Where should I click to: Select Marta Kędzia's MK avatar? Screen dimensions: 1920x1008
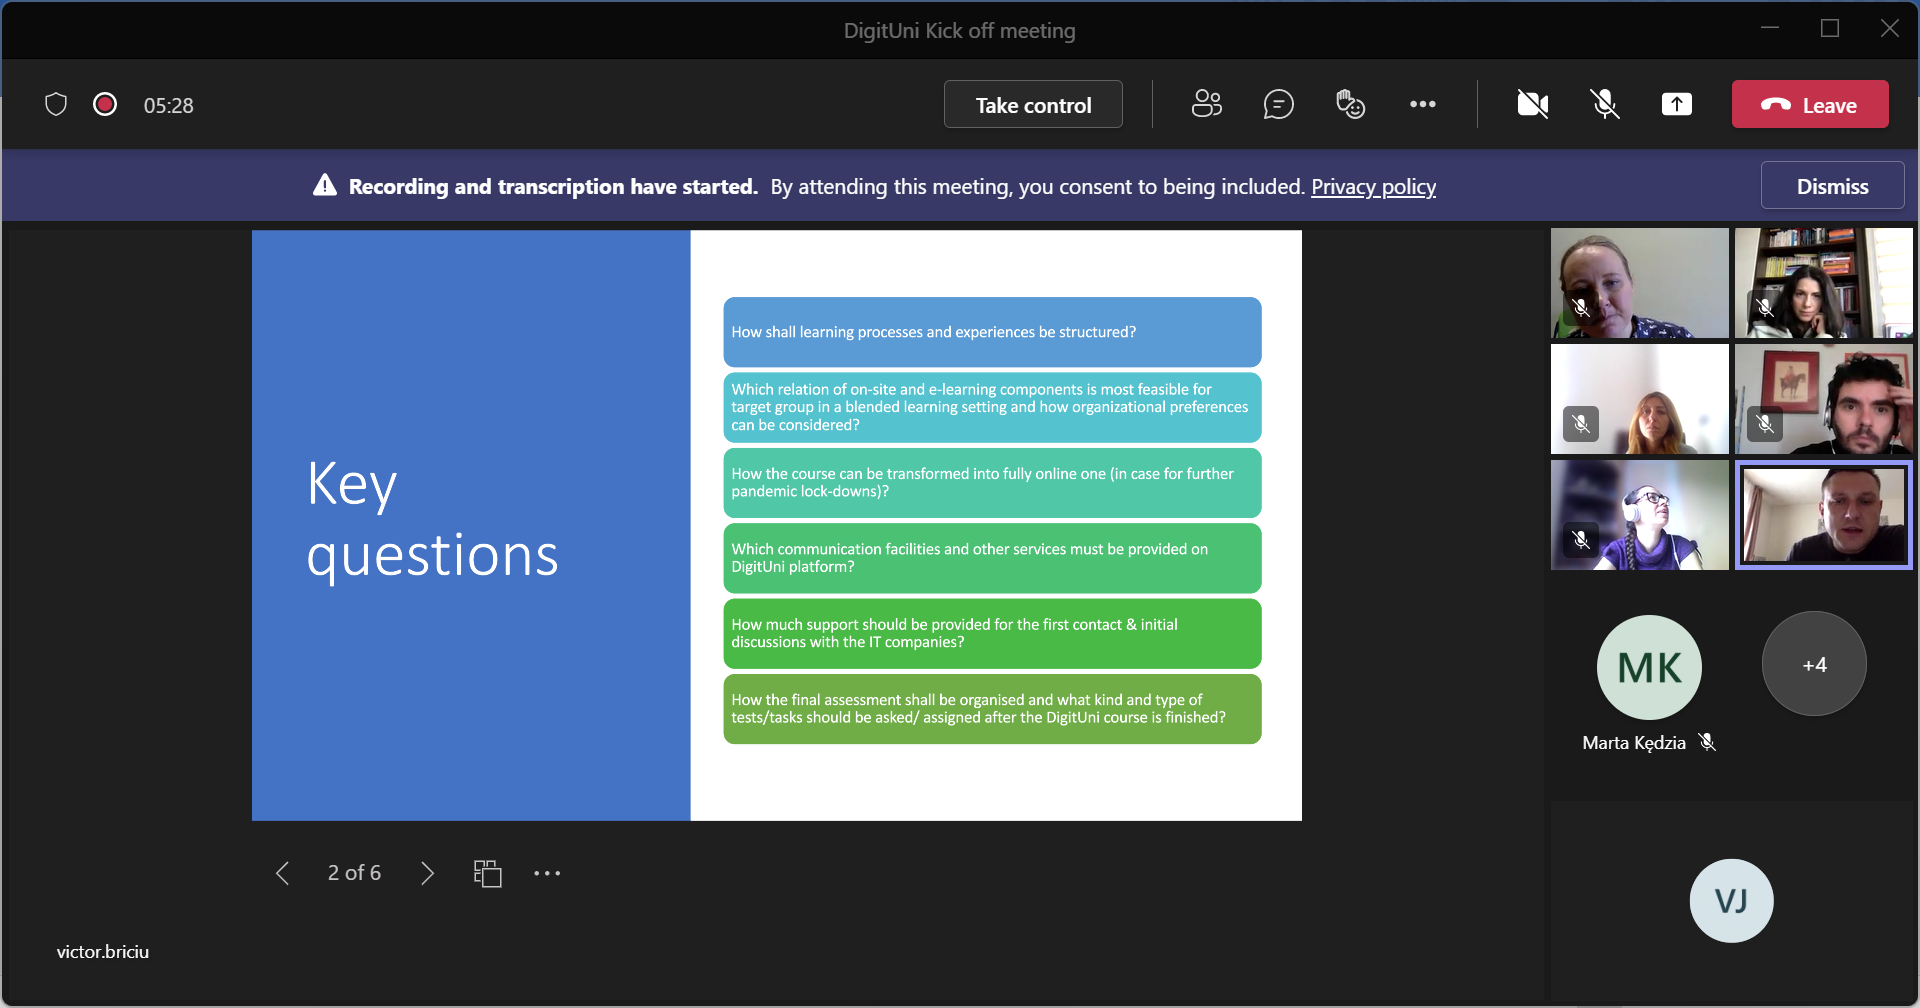click(x=1648, y=667)
